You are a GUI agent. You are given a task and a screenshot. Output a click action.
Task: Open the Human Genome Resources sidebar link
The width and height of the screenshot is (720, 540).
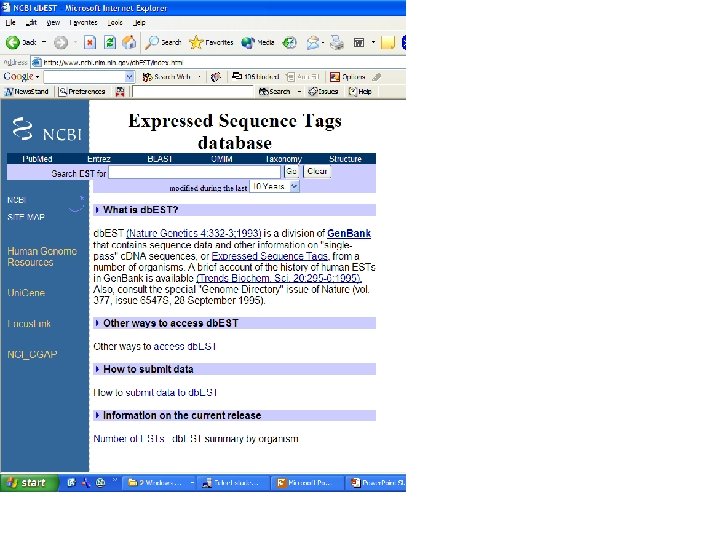coord(42,257)
